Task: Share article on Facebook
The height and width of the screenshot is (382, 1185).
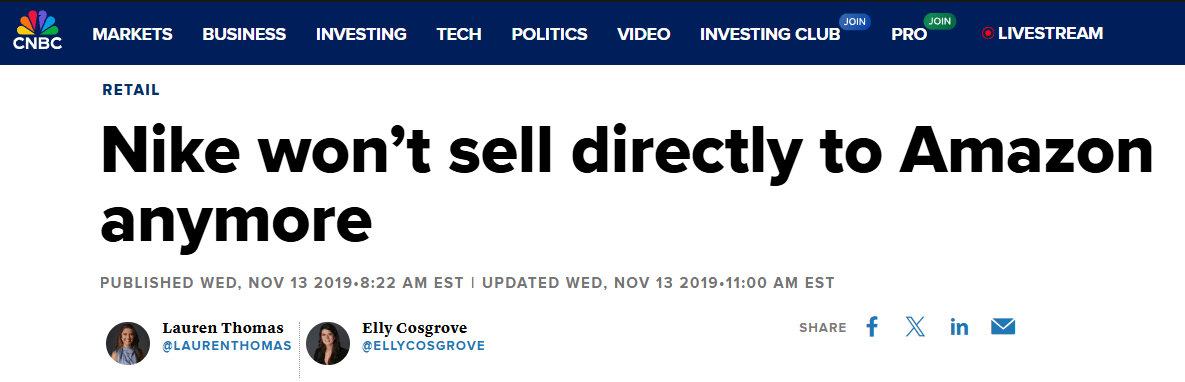Action: [x=872, y=328]
